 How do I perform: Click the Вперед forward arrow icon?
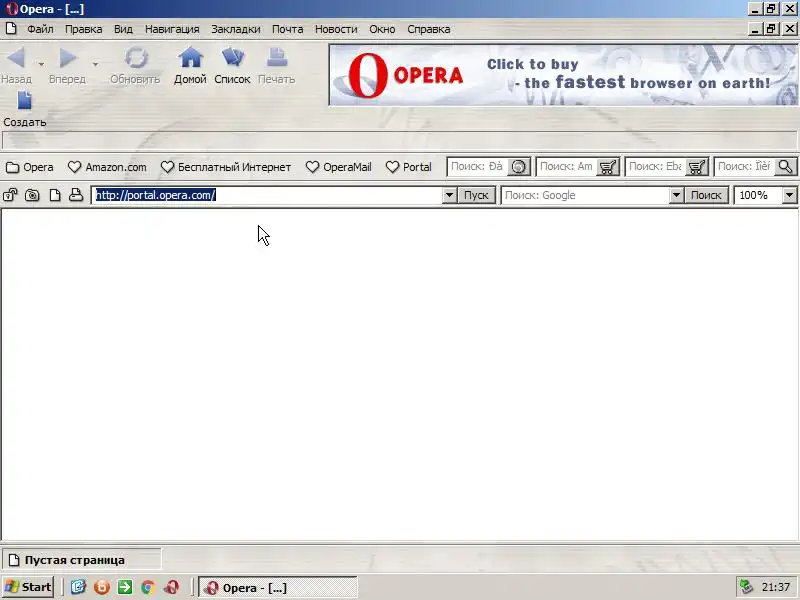(x=67, y=58)
